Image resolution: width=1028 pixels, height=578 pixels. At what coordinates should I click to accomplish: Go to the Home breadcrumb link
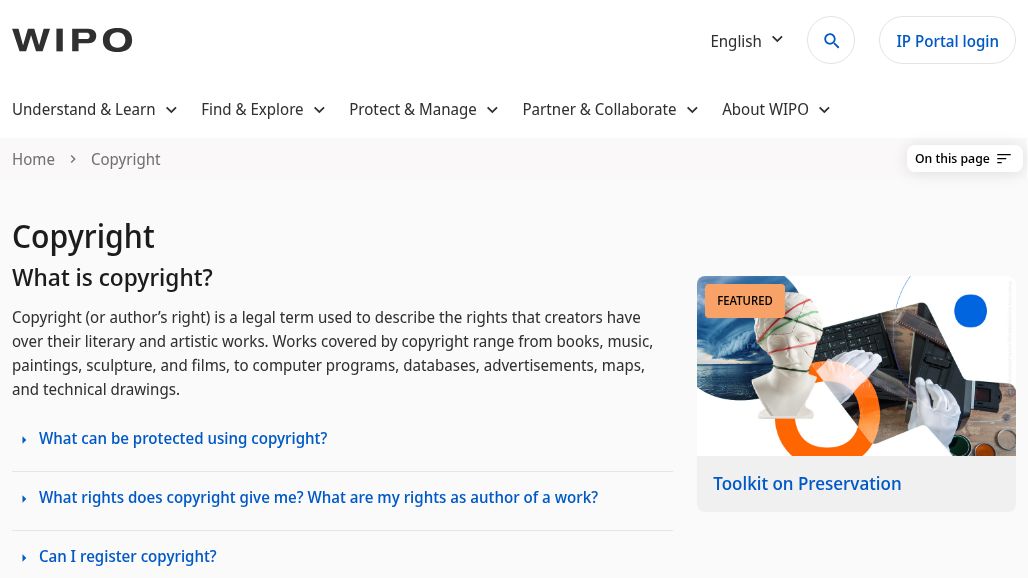coord(34,159)
